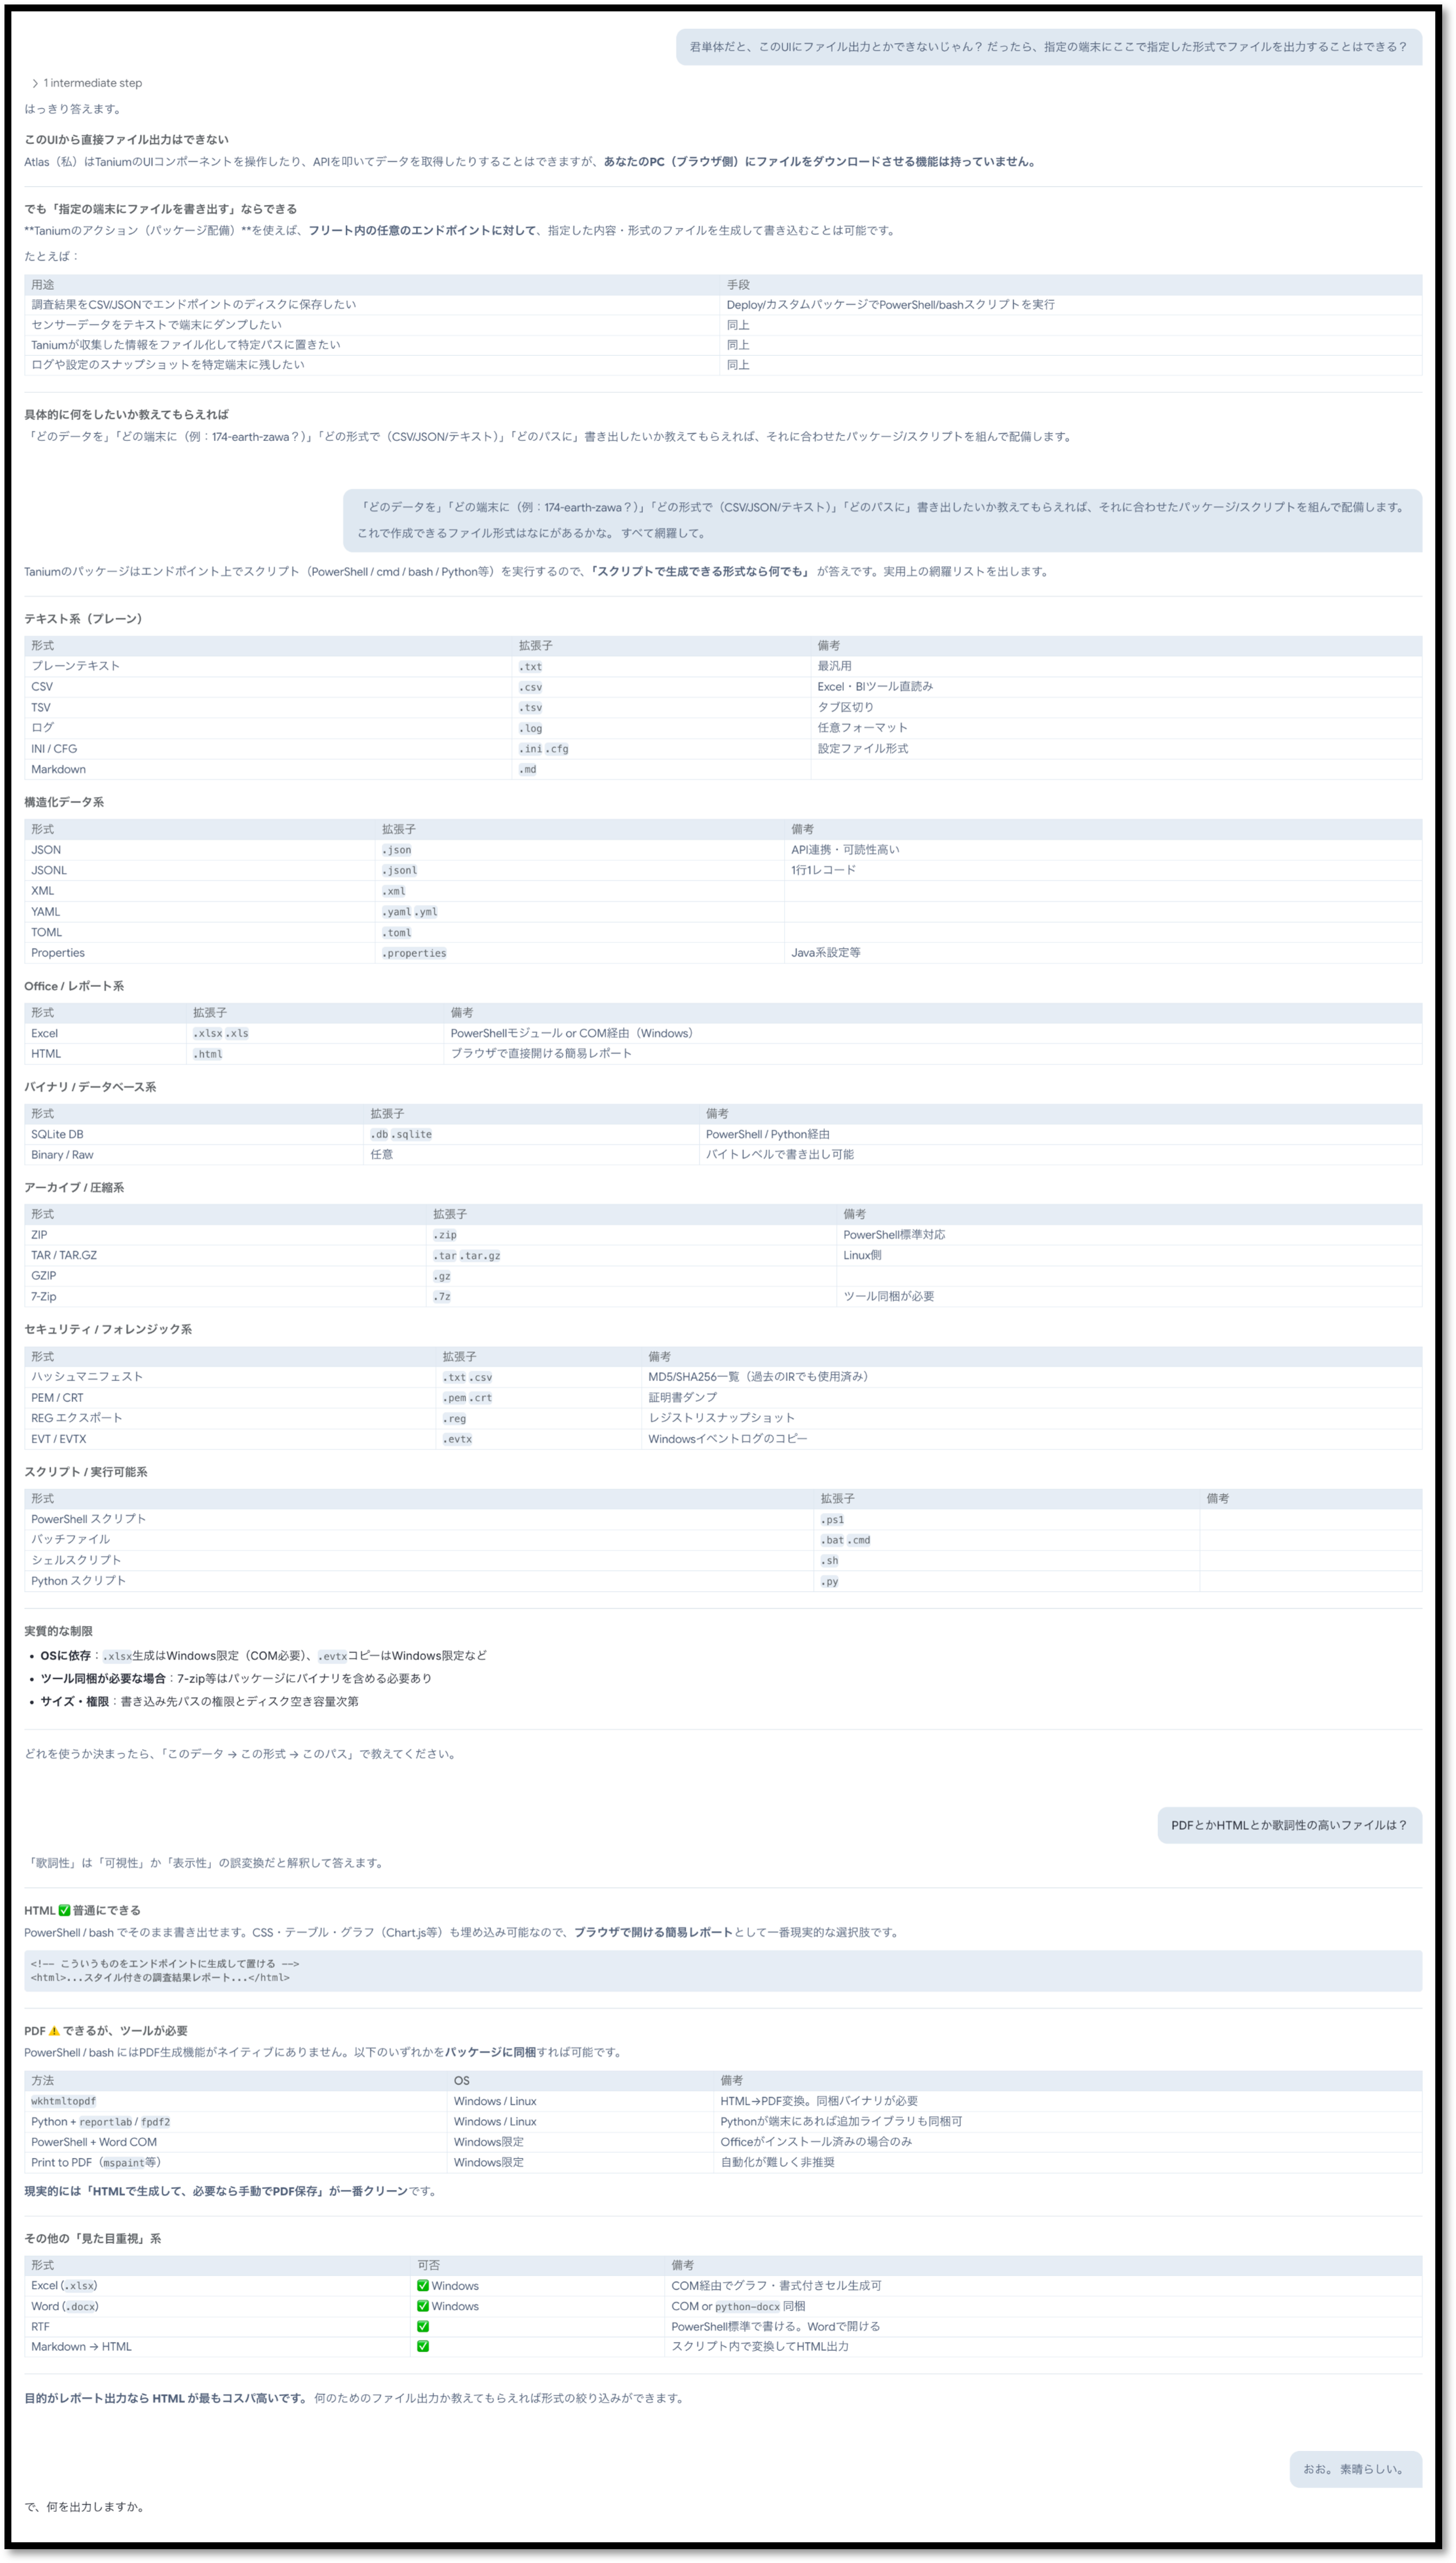The height and width of the screenshot is (2563, 1456).
Task: Click the heading "テキスト系（プレーン）"
Action: click(x=84, y=619)
